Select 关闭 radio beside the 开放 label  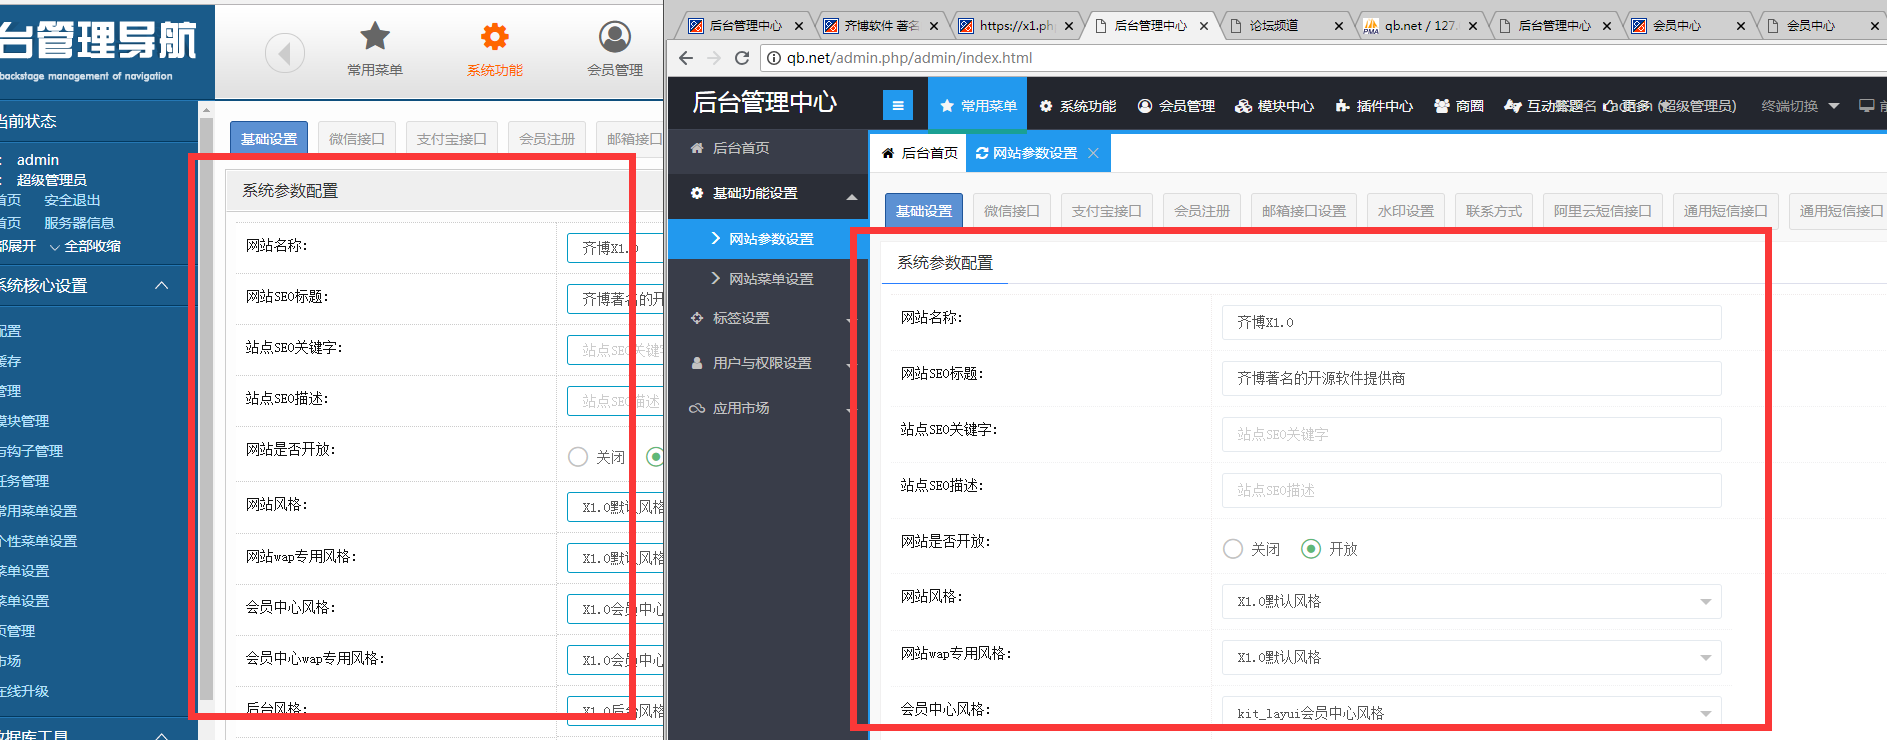1233,549
